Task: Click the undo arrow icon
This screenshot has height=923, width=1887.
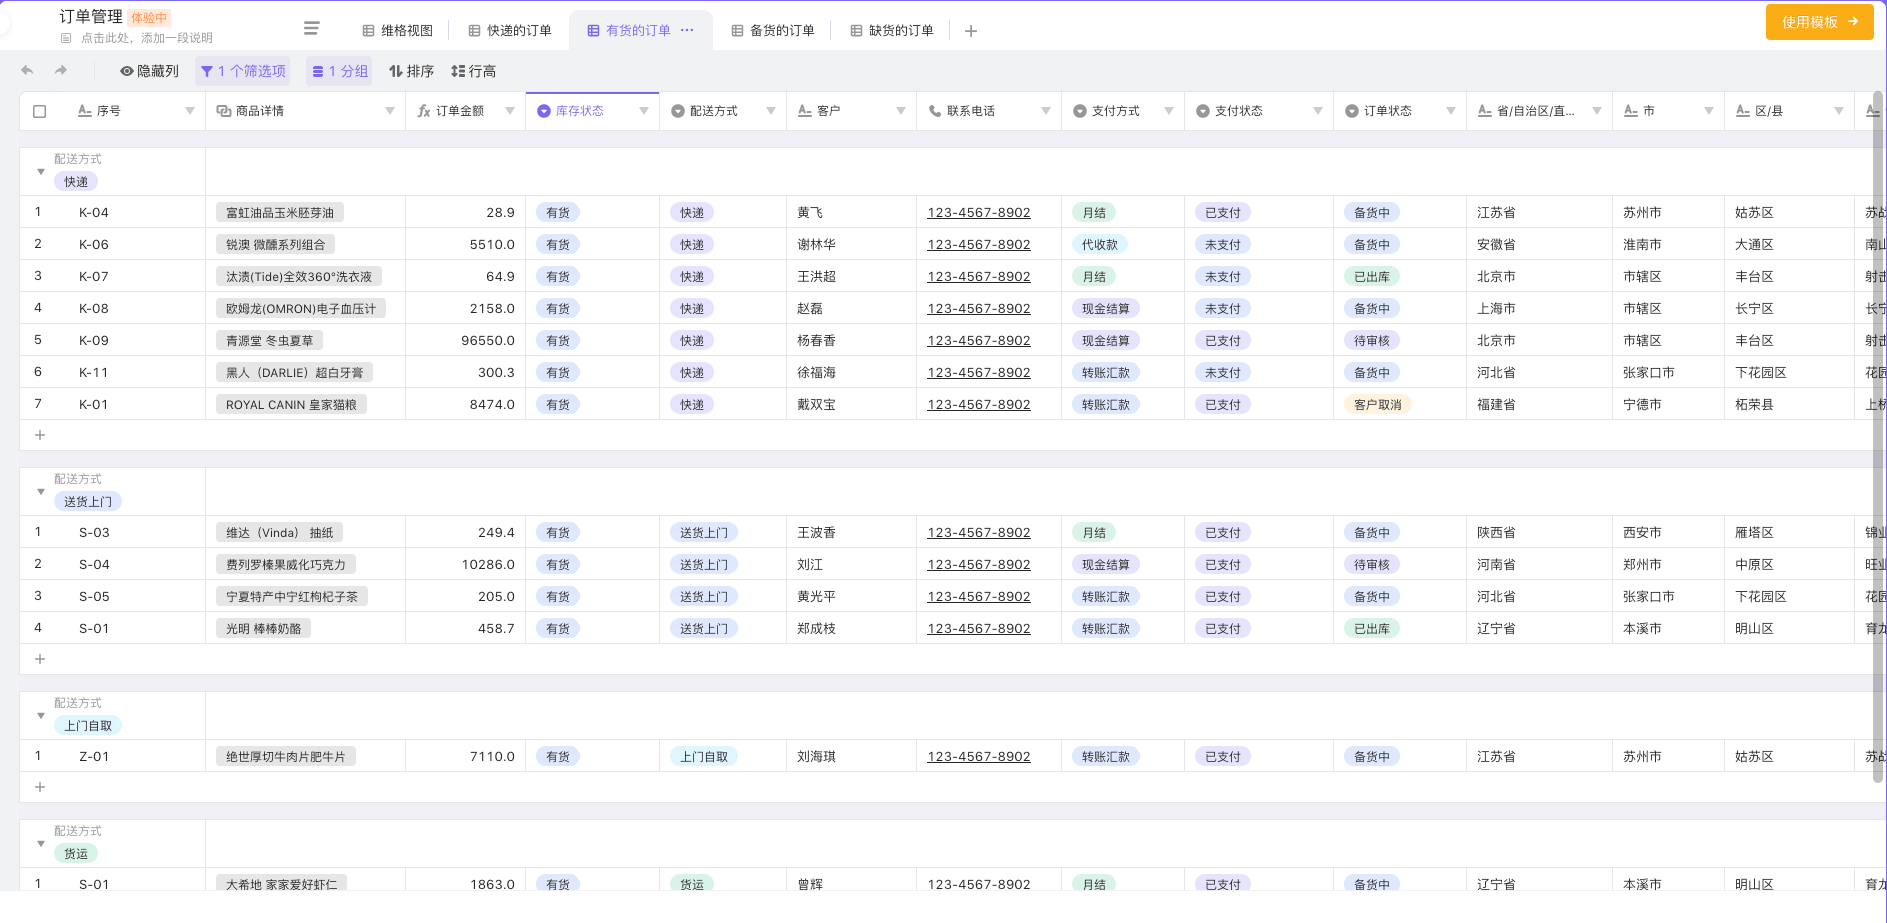Action: (x=27, y=71)
